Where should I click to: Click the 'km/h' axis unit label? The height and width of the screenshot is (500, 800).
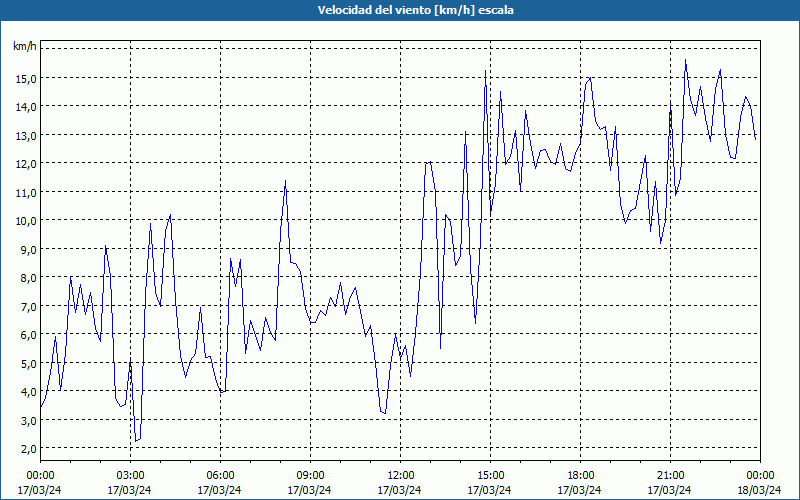[25, 46]
